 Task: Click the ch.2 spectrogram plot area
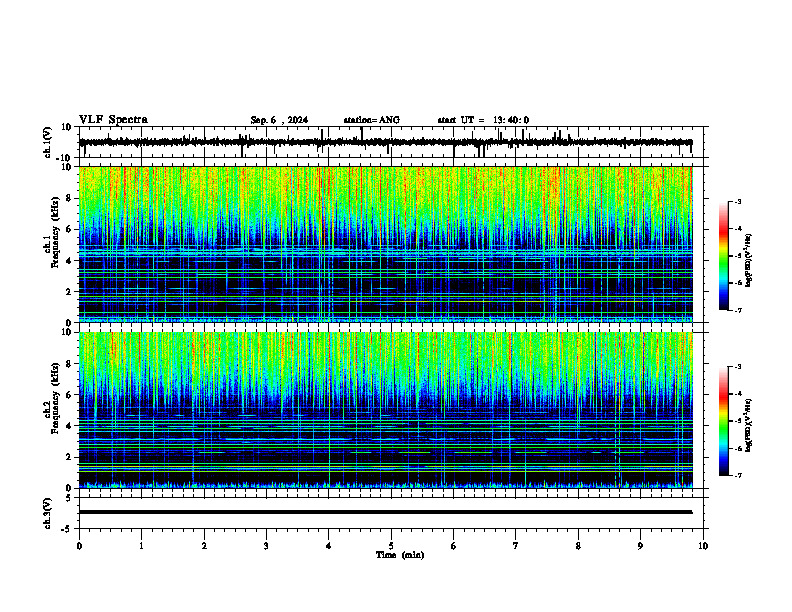click(385, 410)
